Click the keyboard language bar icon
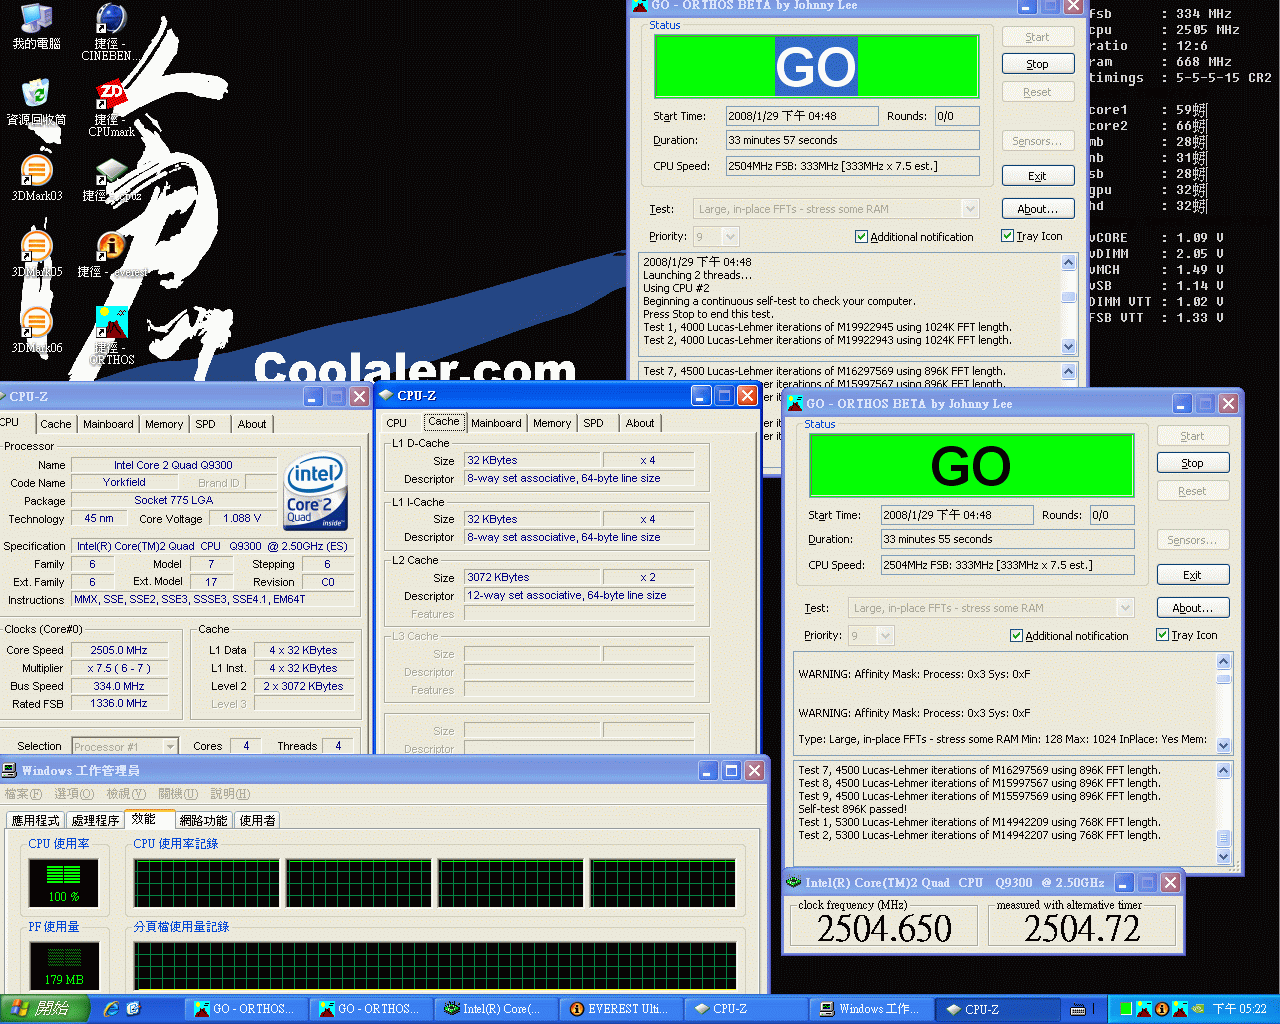1280x1024 pixels. [1077, 1009]
